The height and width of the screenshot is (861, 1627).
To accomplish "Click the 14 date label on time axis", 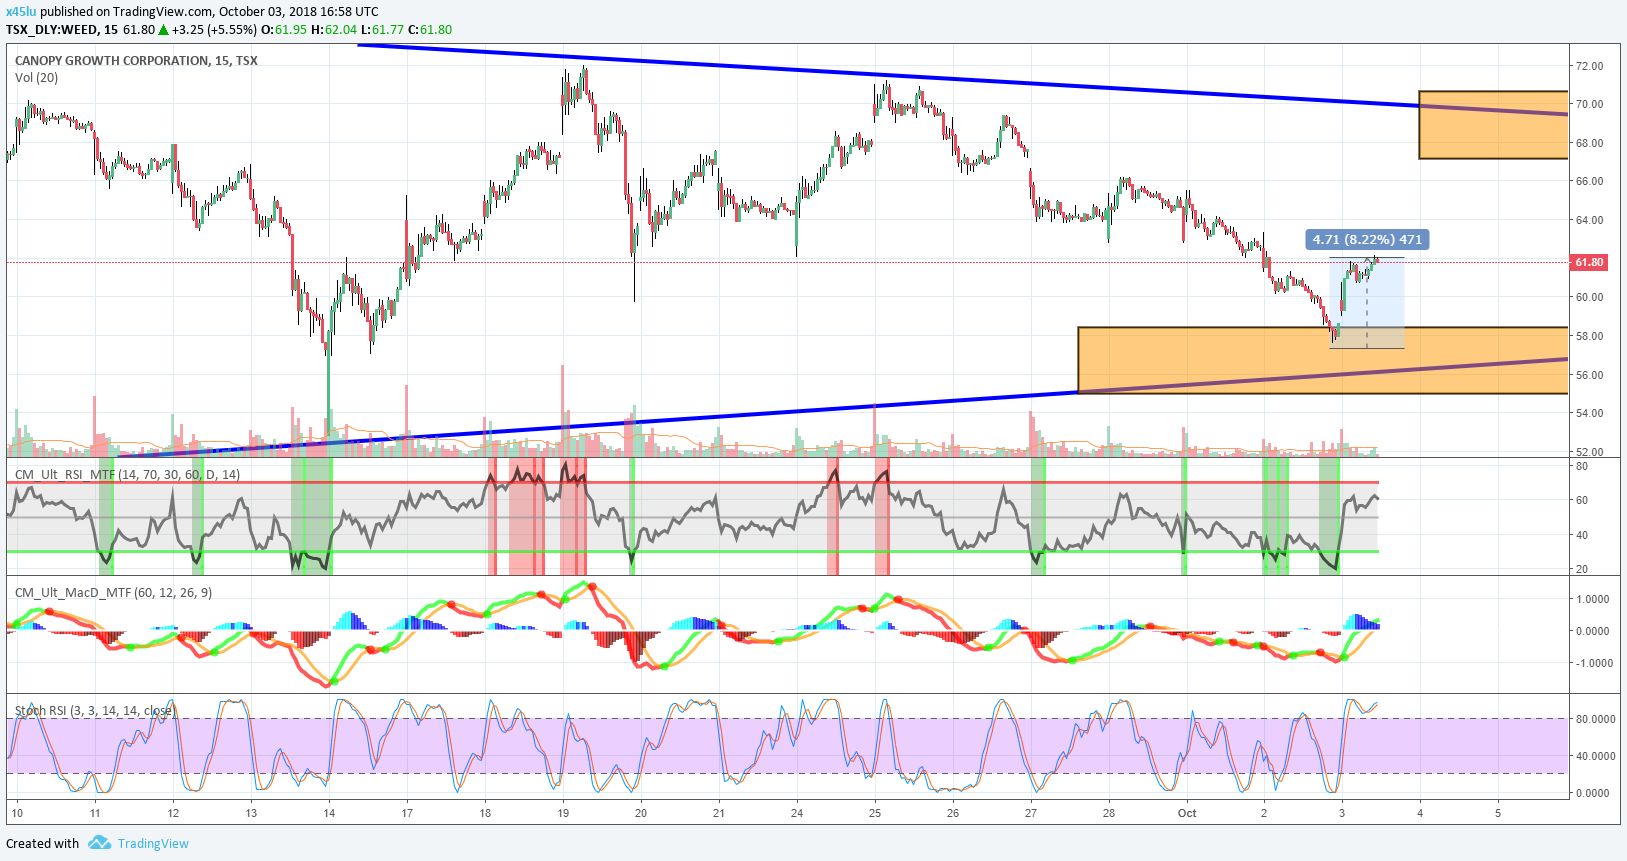I will coord(329,813).
